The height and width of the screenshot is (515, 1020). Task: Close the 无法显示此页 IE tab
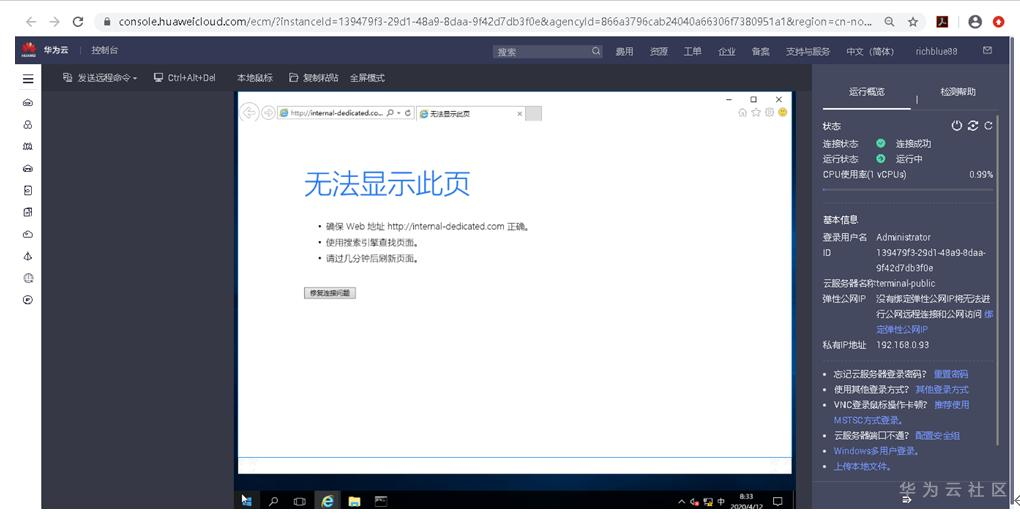click(519, 114)
